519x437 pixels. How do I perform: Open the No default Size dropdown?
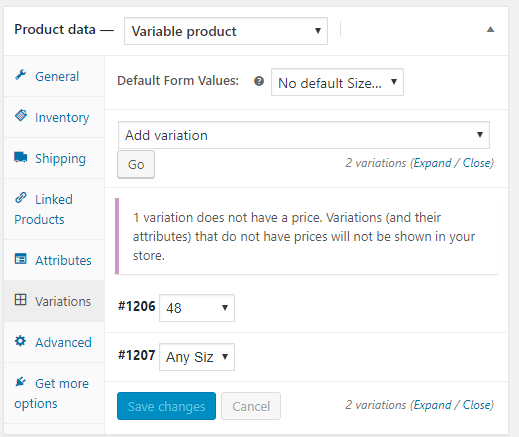[337, 82]
